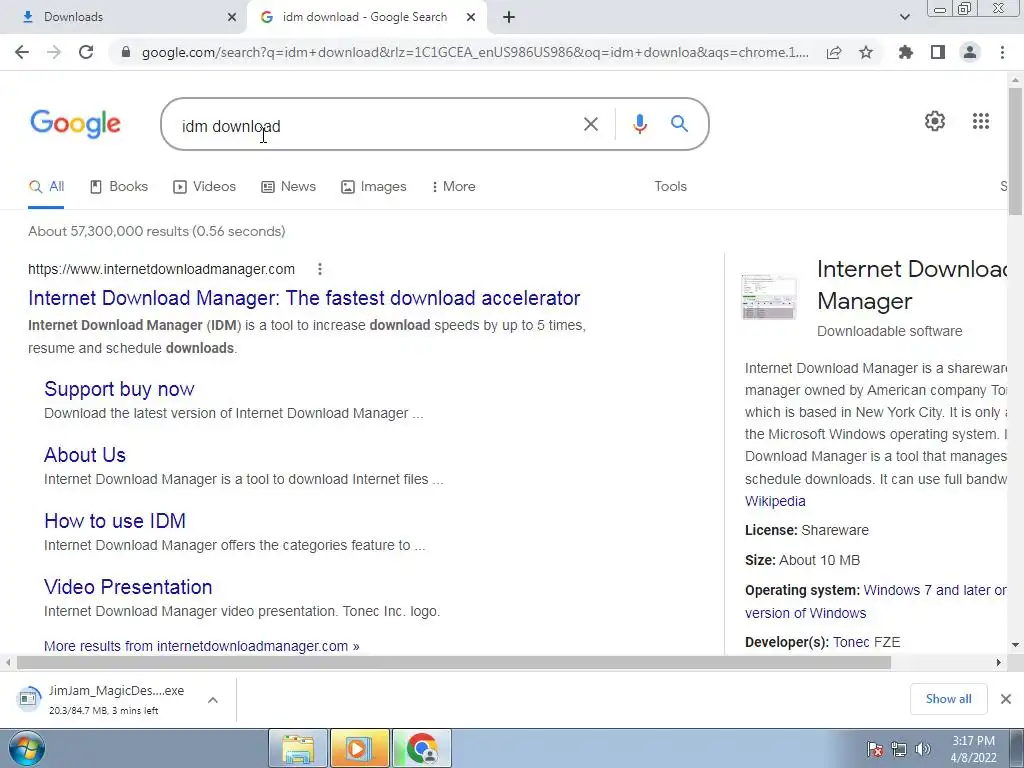Expand the More search filters menu
The width and height of the screenshot is (1024, 768).
[x=453, y=186]
